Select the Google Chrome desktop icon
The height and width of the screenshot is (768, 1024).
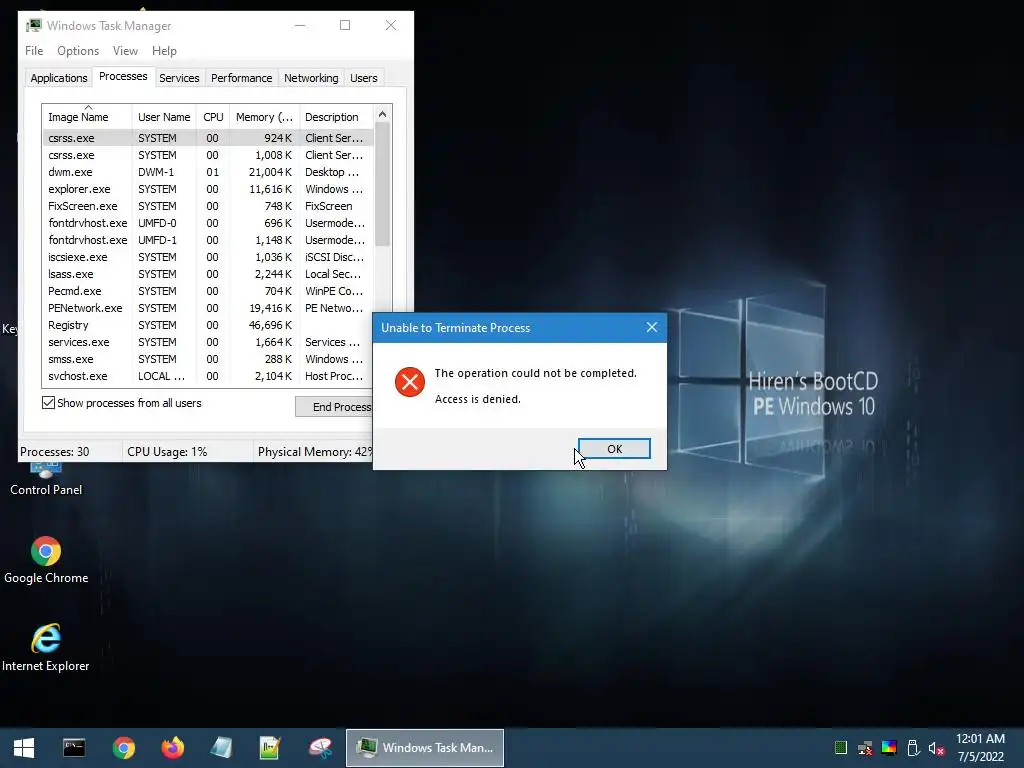click(x=46, y=560)
